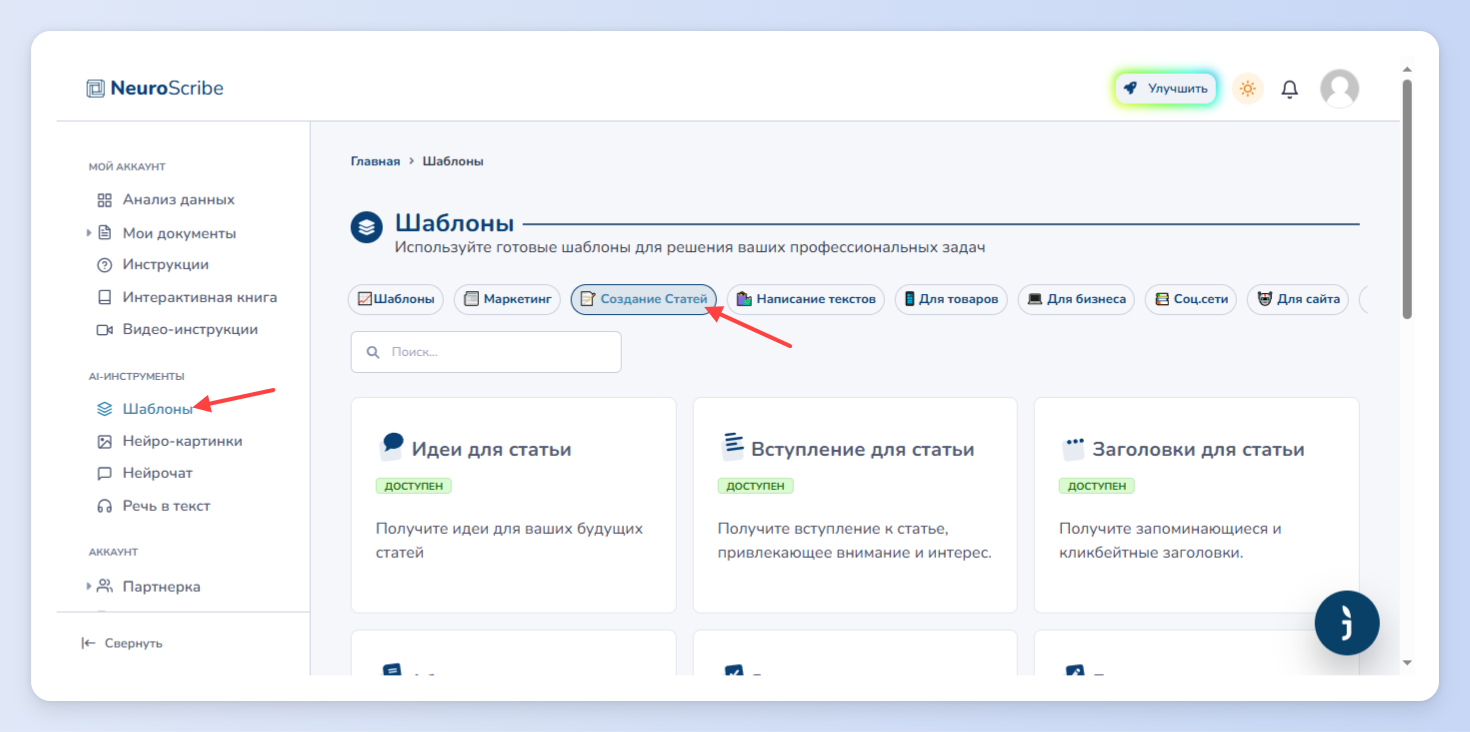Image resolution: width=1470 pixels, height=732 pixels.
Task: Click the page vertical scrollbar
Action: (x=1407, y=199)
